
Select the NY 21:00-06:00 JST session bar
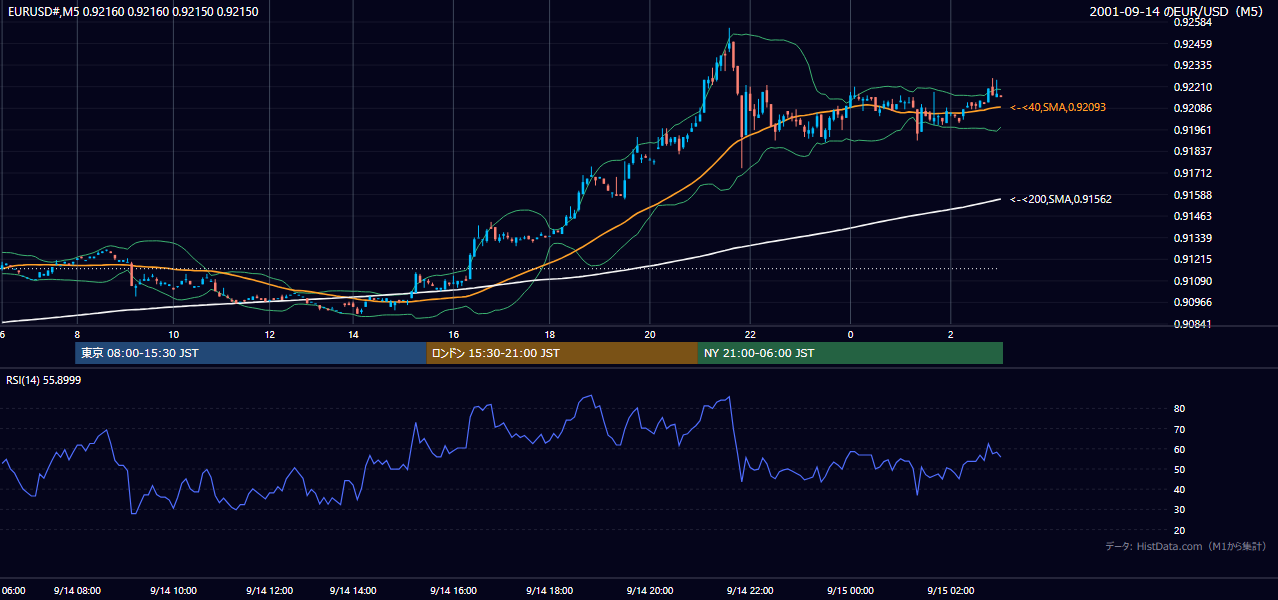pyautogui.click(x=850, y=353)
